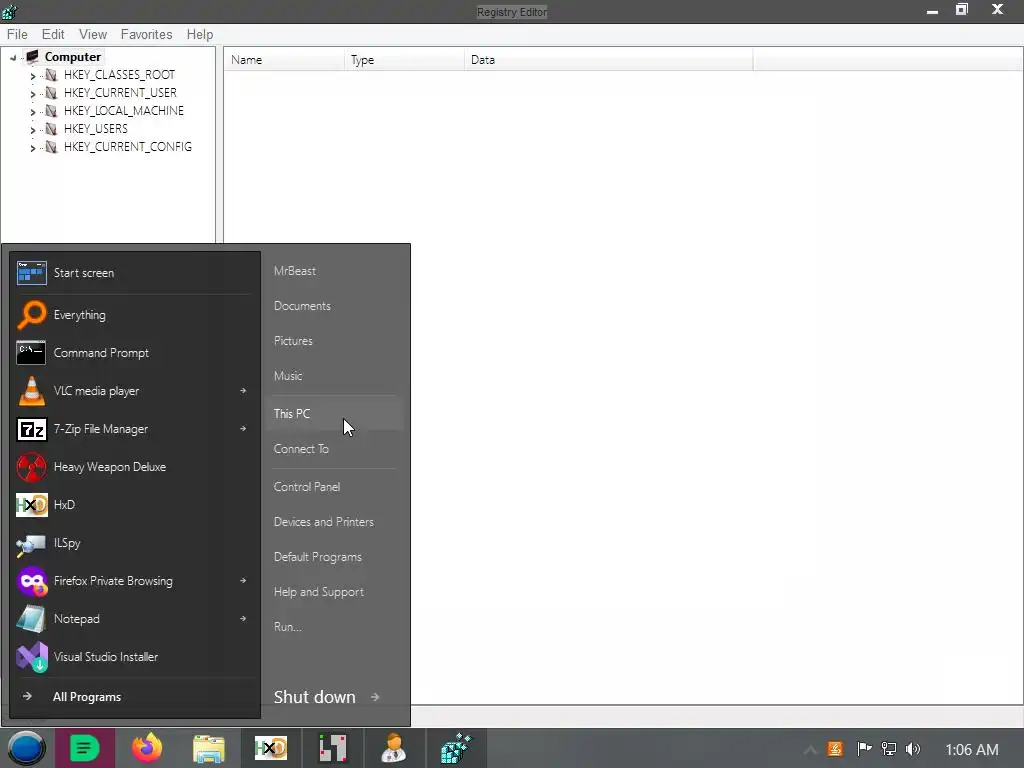Collapse the Computer root node
Image resolution: width=1024 pixels, height=768 pixels.
(13, 57)
